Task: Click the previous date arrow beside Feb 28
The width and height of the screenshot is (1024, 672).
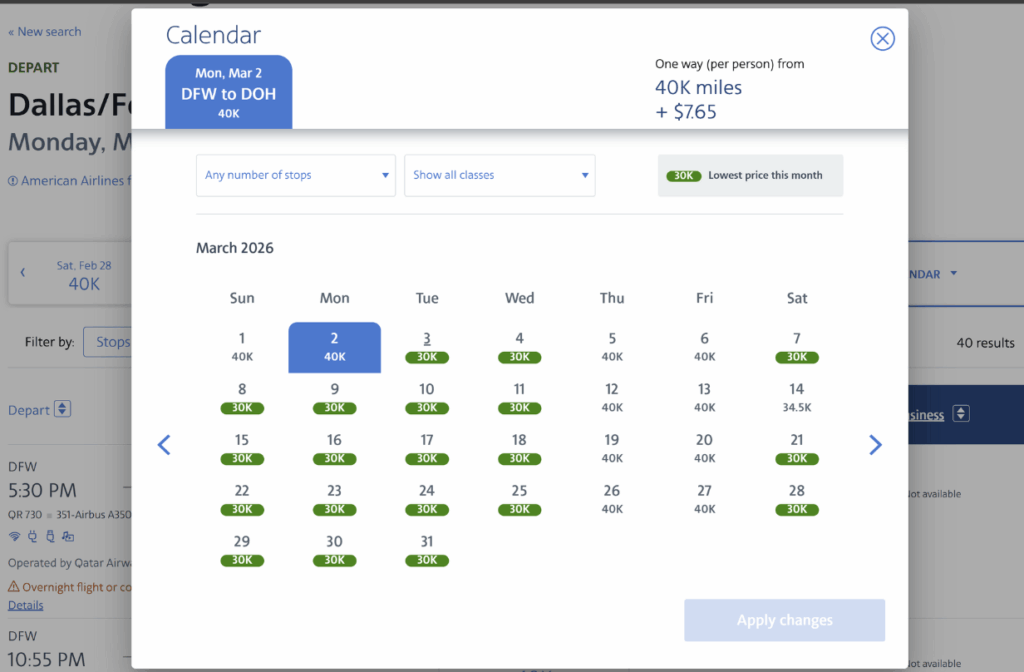Action: (x=23, y=273)
